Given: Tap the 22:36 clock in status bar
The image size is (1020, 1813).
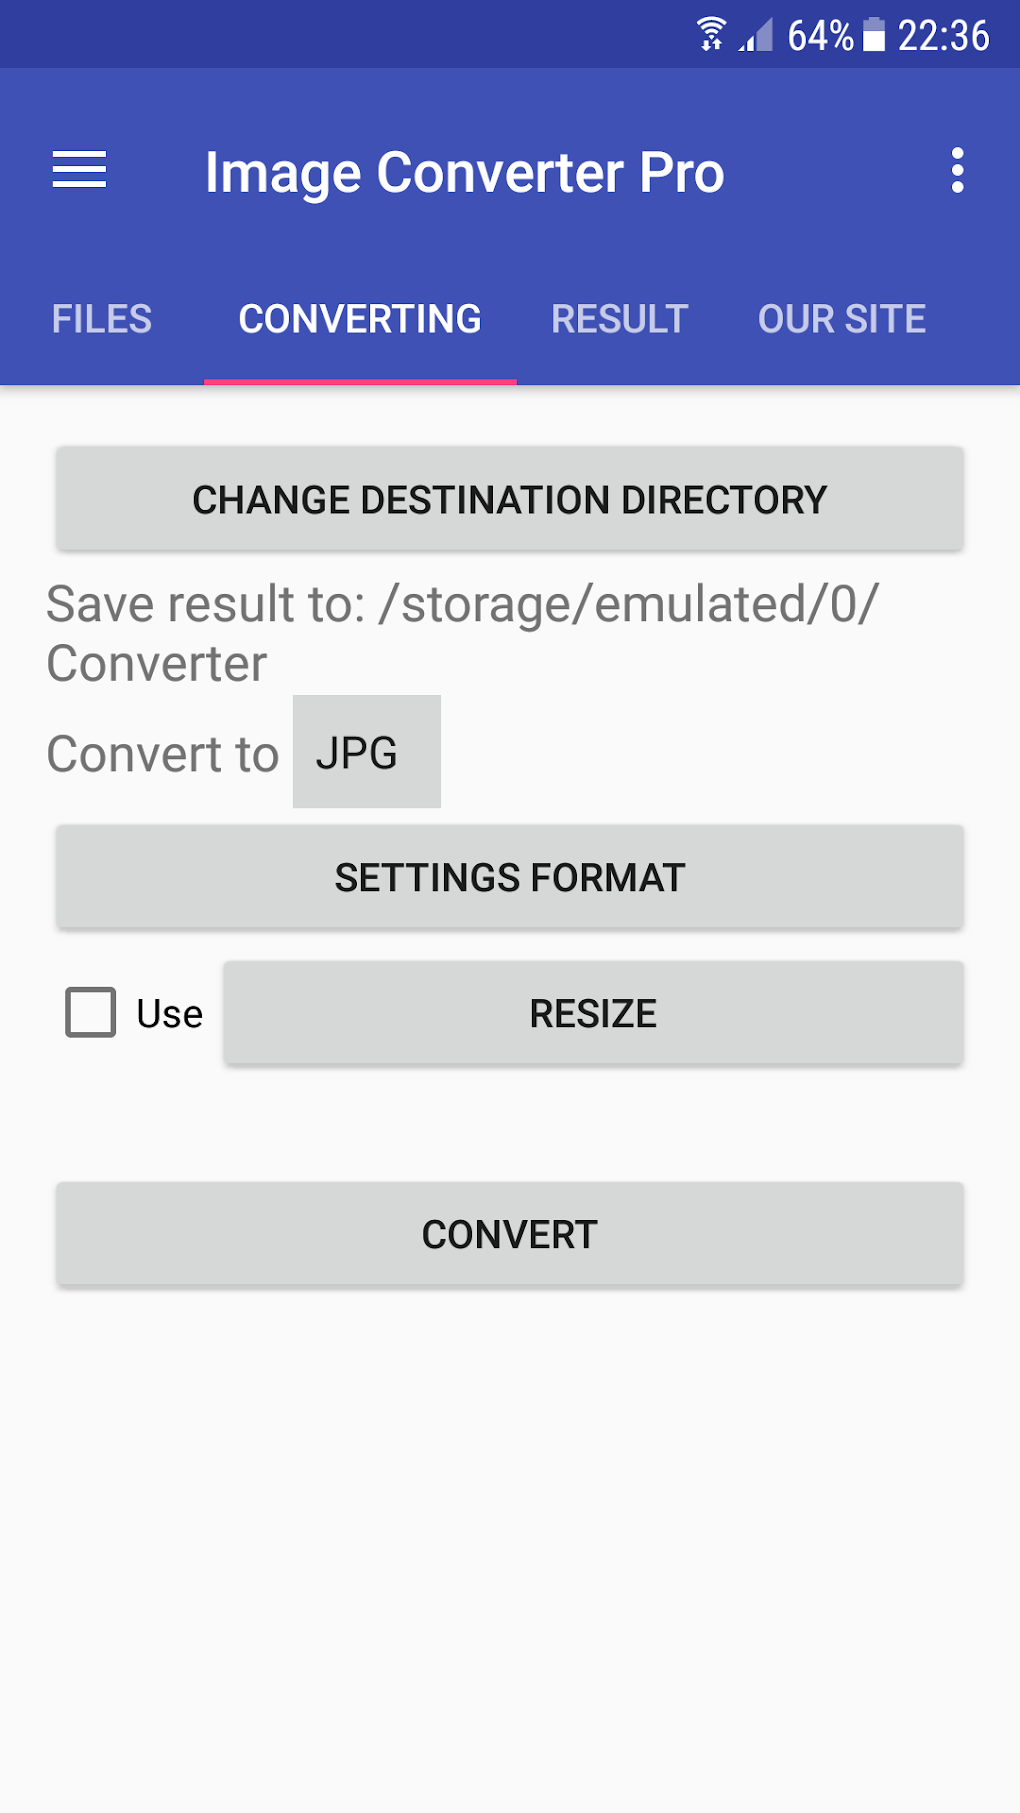Looking at the screenshot, I should click(943, 36).
